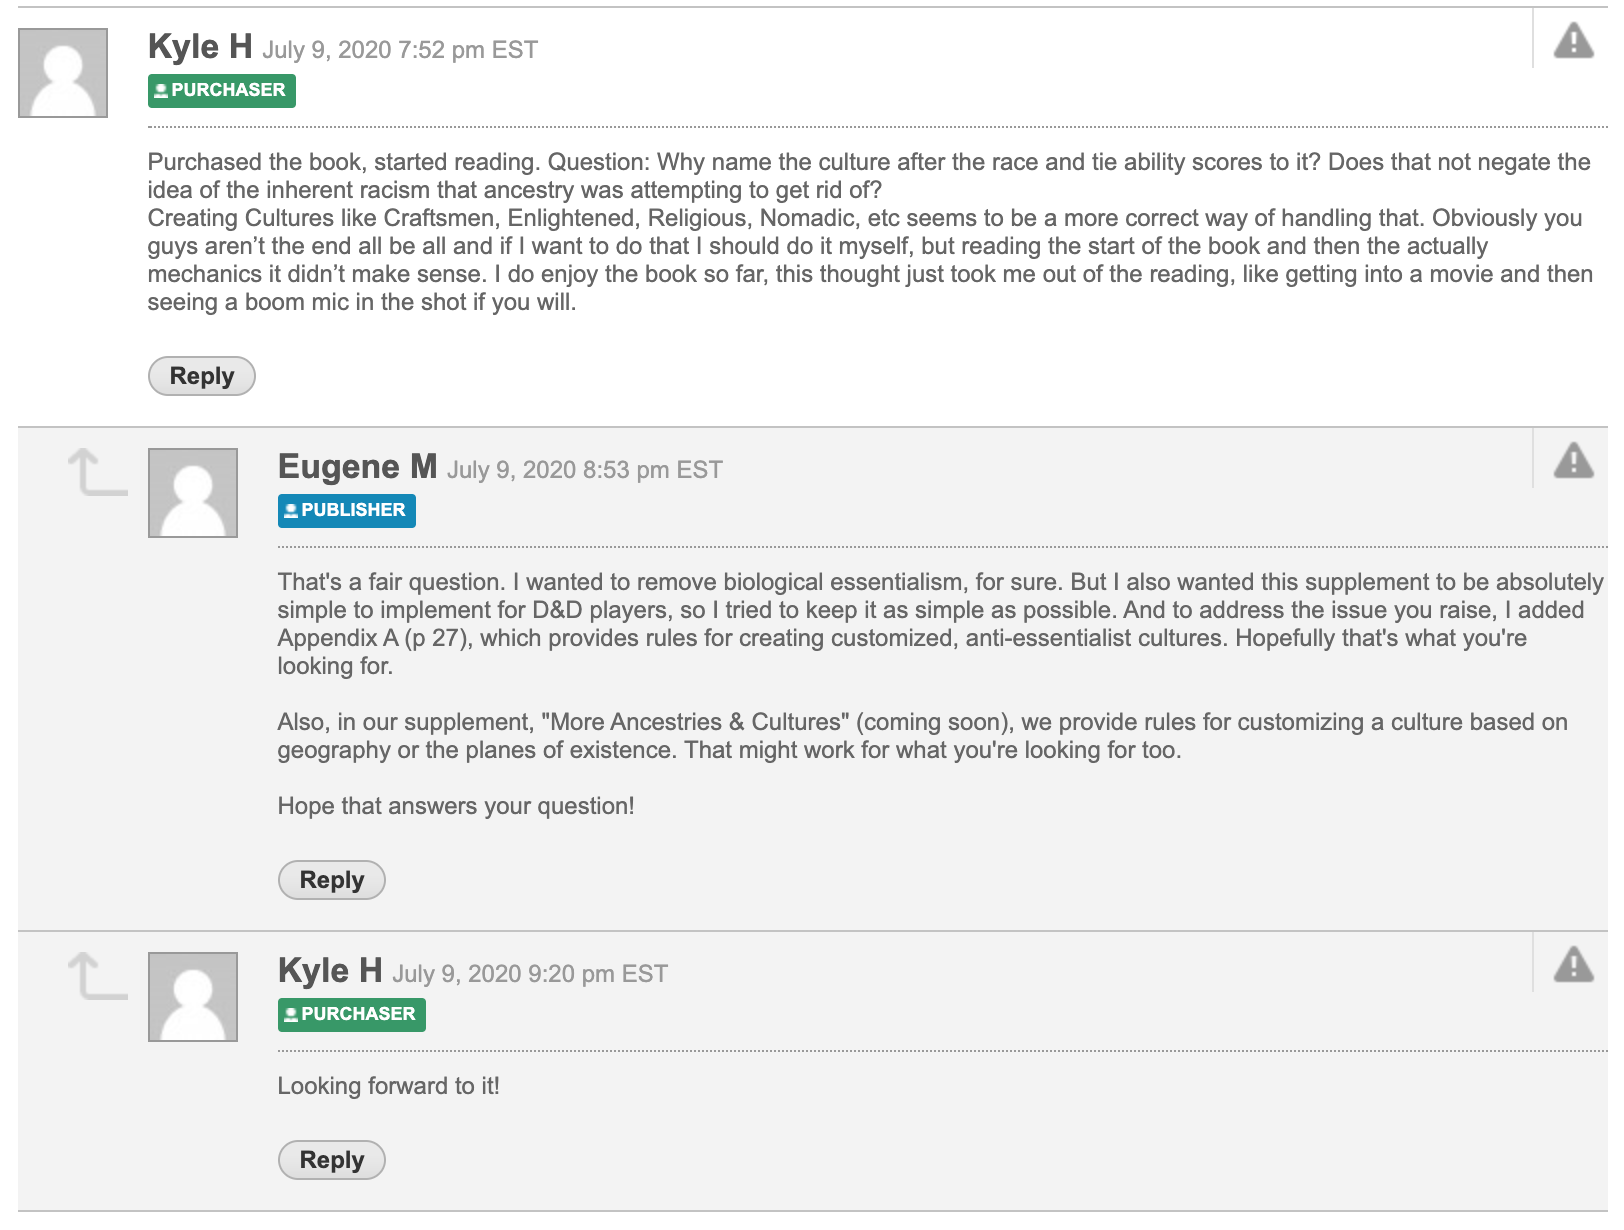Open Kyle H's name on the top comment
This screenshot has width=1624, height=1230.
click(x=200, y=47)
